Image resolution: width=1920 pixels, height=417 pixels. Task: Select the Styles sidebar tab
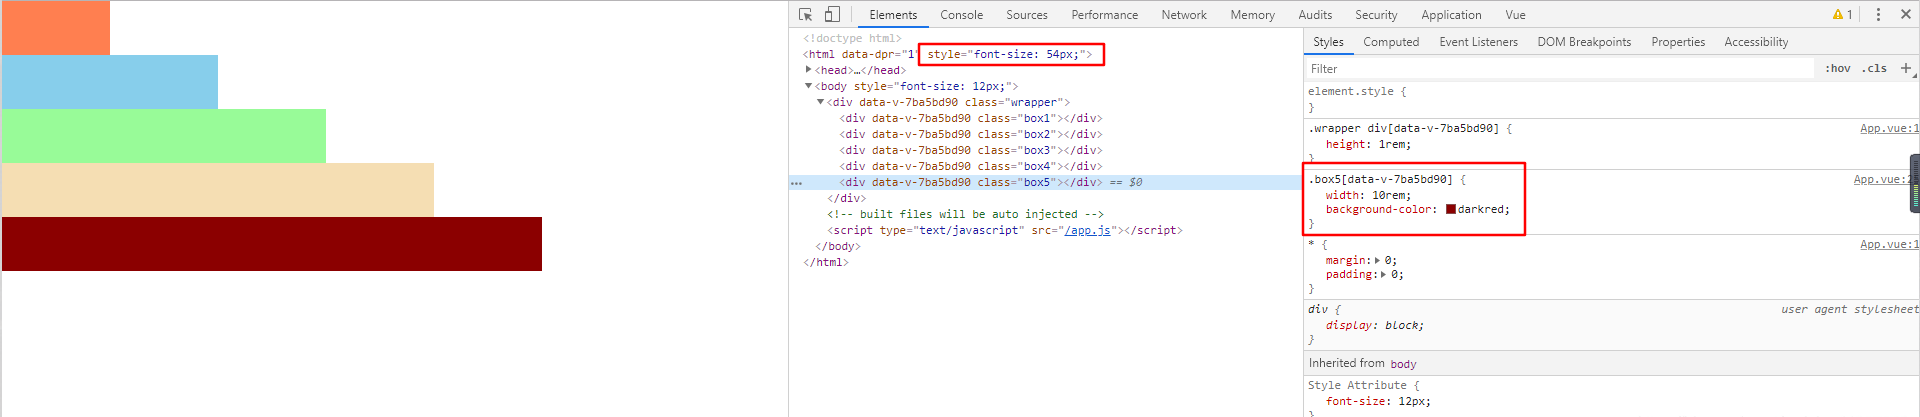pyautogui.click(x=1328, y=42)
